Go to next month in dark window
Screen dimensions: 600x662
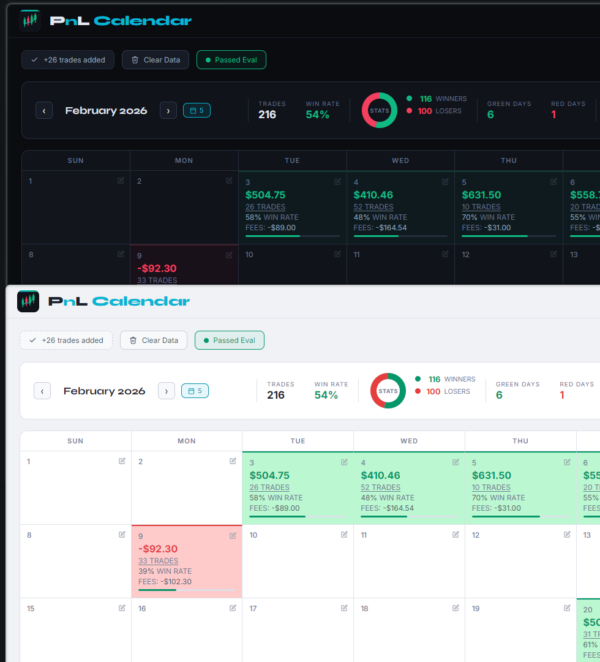(x=168, y=111)
